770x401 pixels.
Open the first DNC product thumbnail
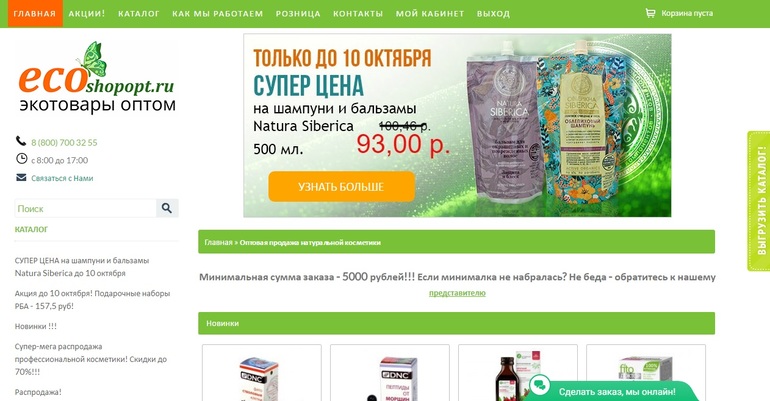[x=262, y=373]
